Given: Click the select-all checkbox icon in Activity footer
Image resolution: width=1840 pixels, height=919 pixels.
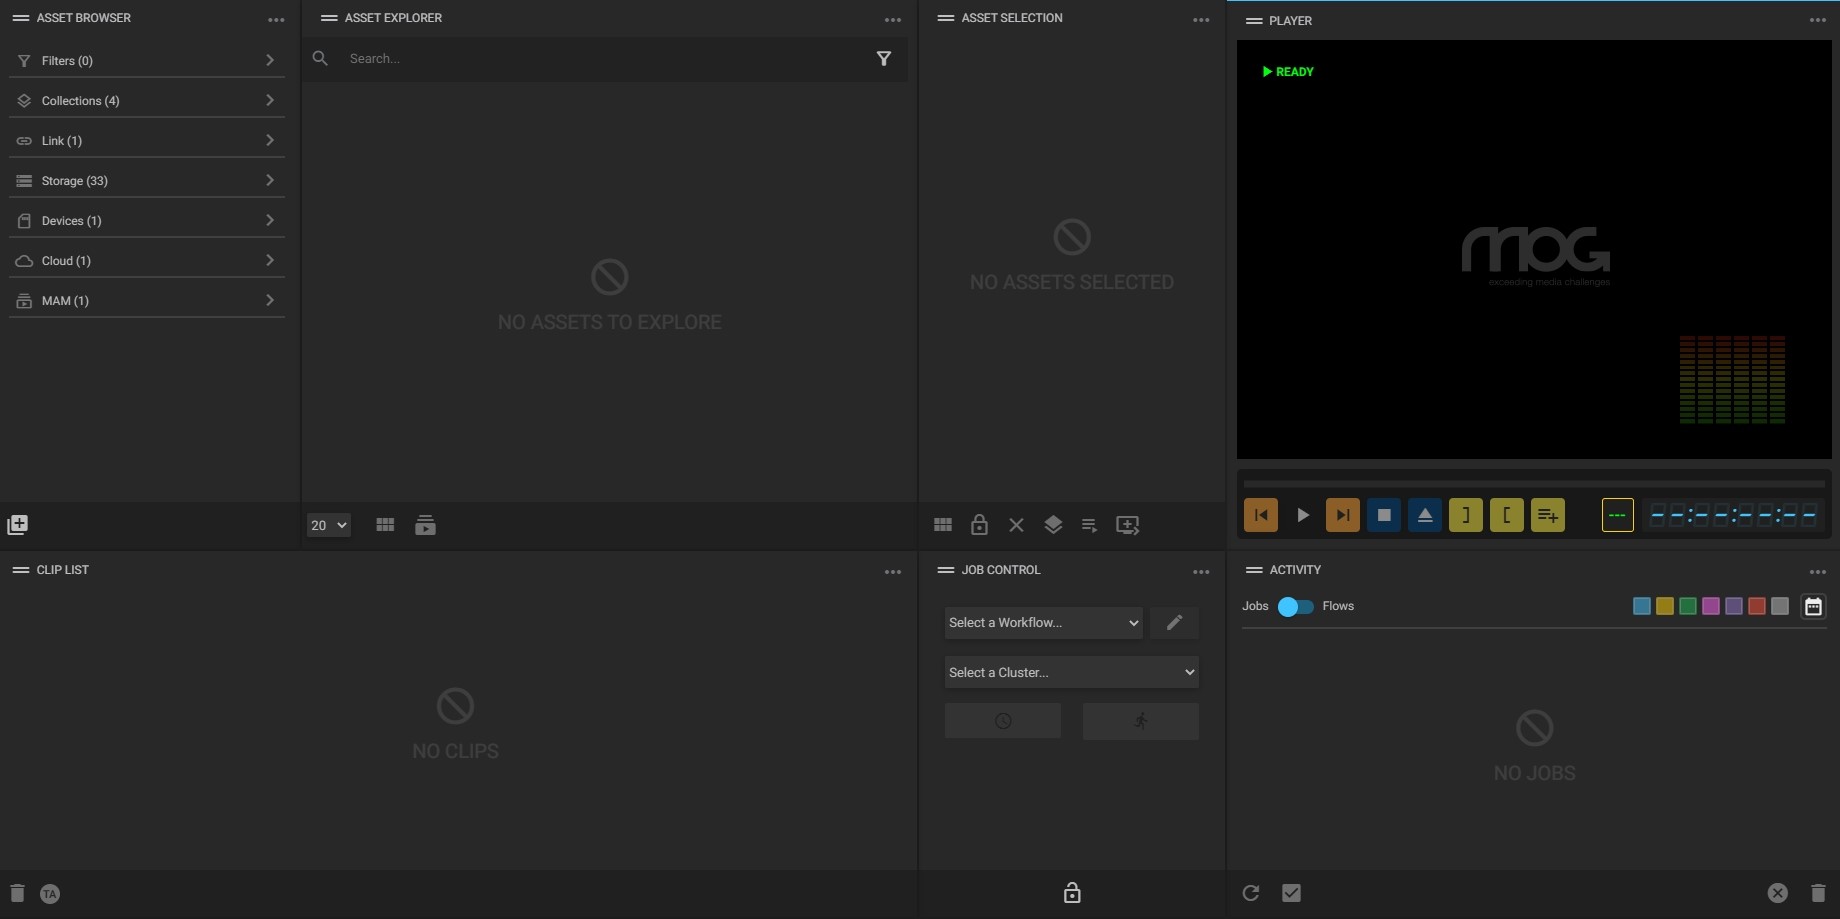Looking at the screenshot, I should [x=1292, y=893].
